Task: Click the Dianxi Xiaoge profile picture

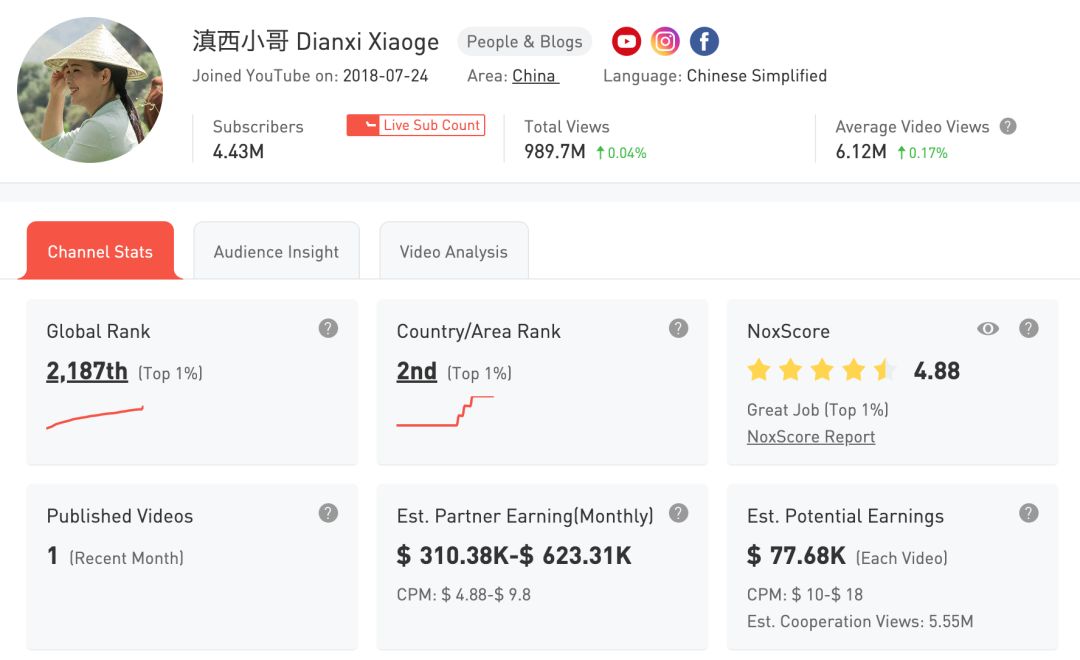Action: coord(90,90)
